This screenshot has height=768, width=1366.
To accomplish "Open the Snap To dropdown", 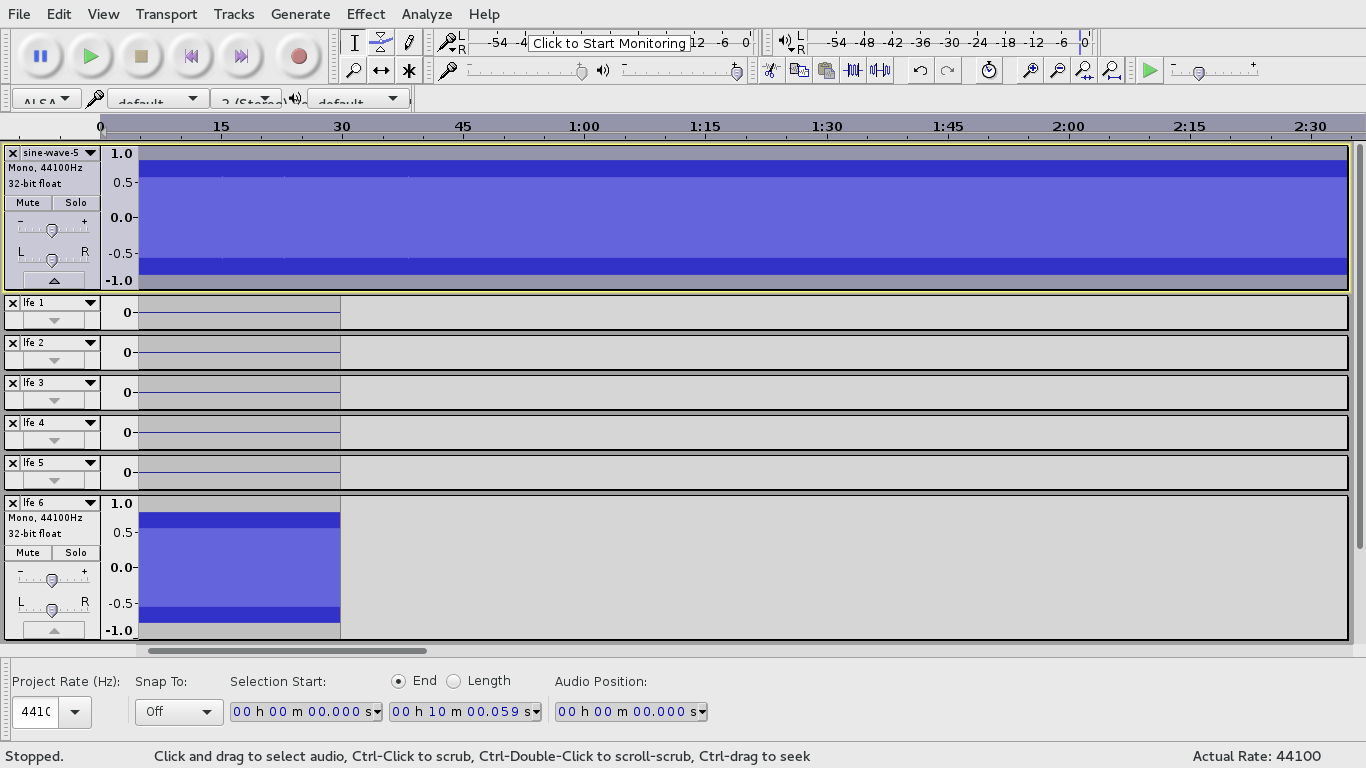I will pos(178,712).
